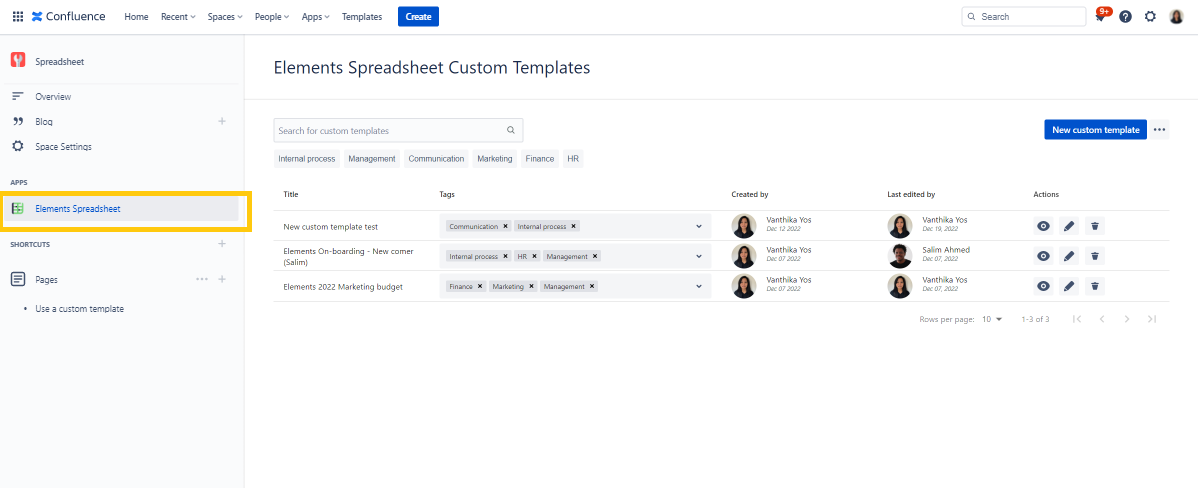The height and width of the screenshot is (488, 1198).
Task: Filter templates by the Finance tag
Action: coord(539,158)
